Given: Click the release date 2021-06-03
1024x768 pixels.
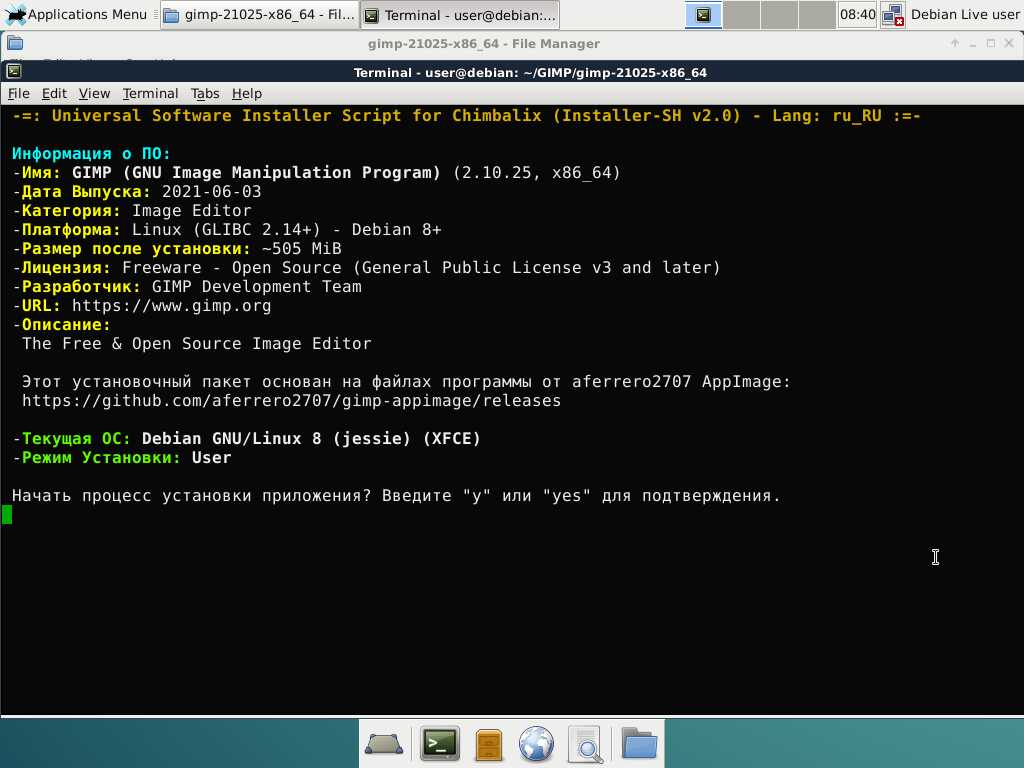Looking at the screenshot, I should [x=212, y=191].
